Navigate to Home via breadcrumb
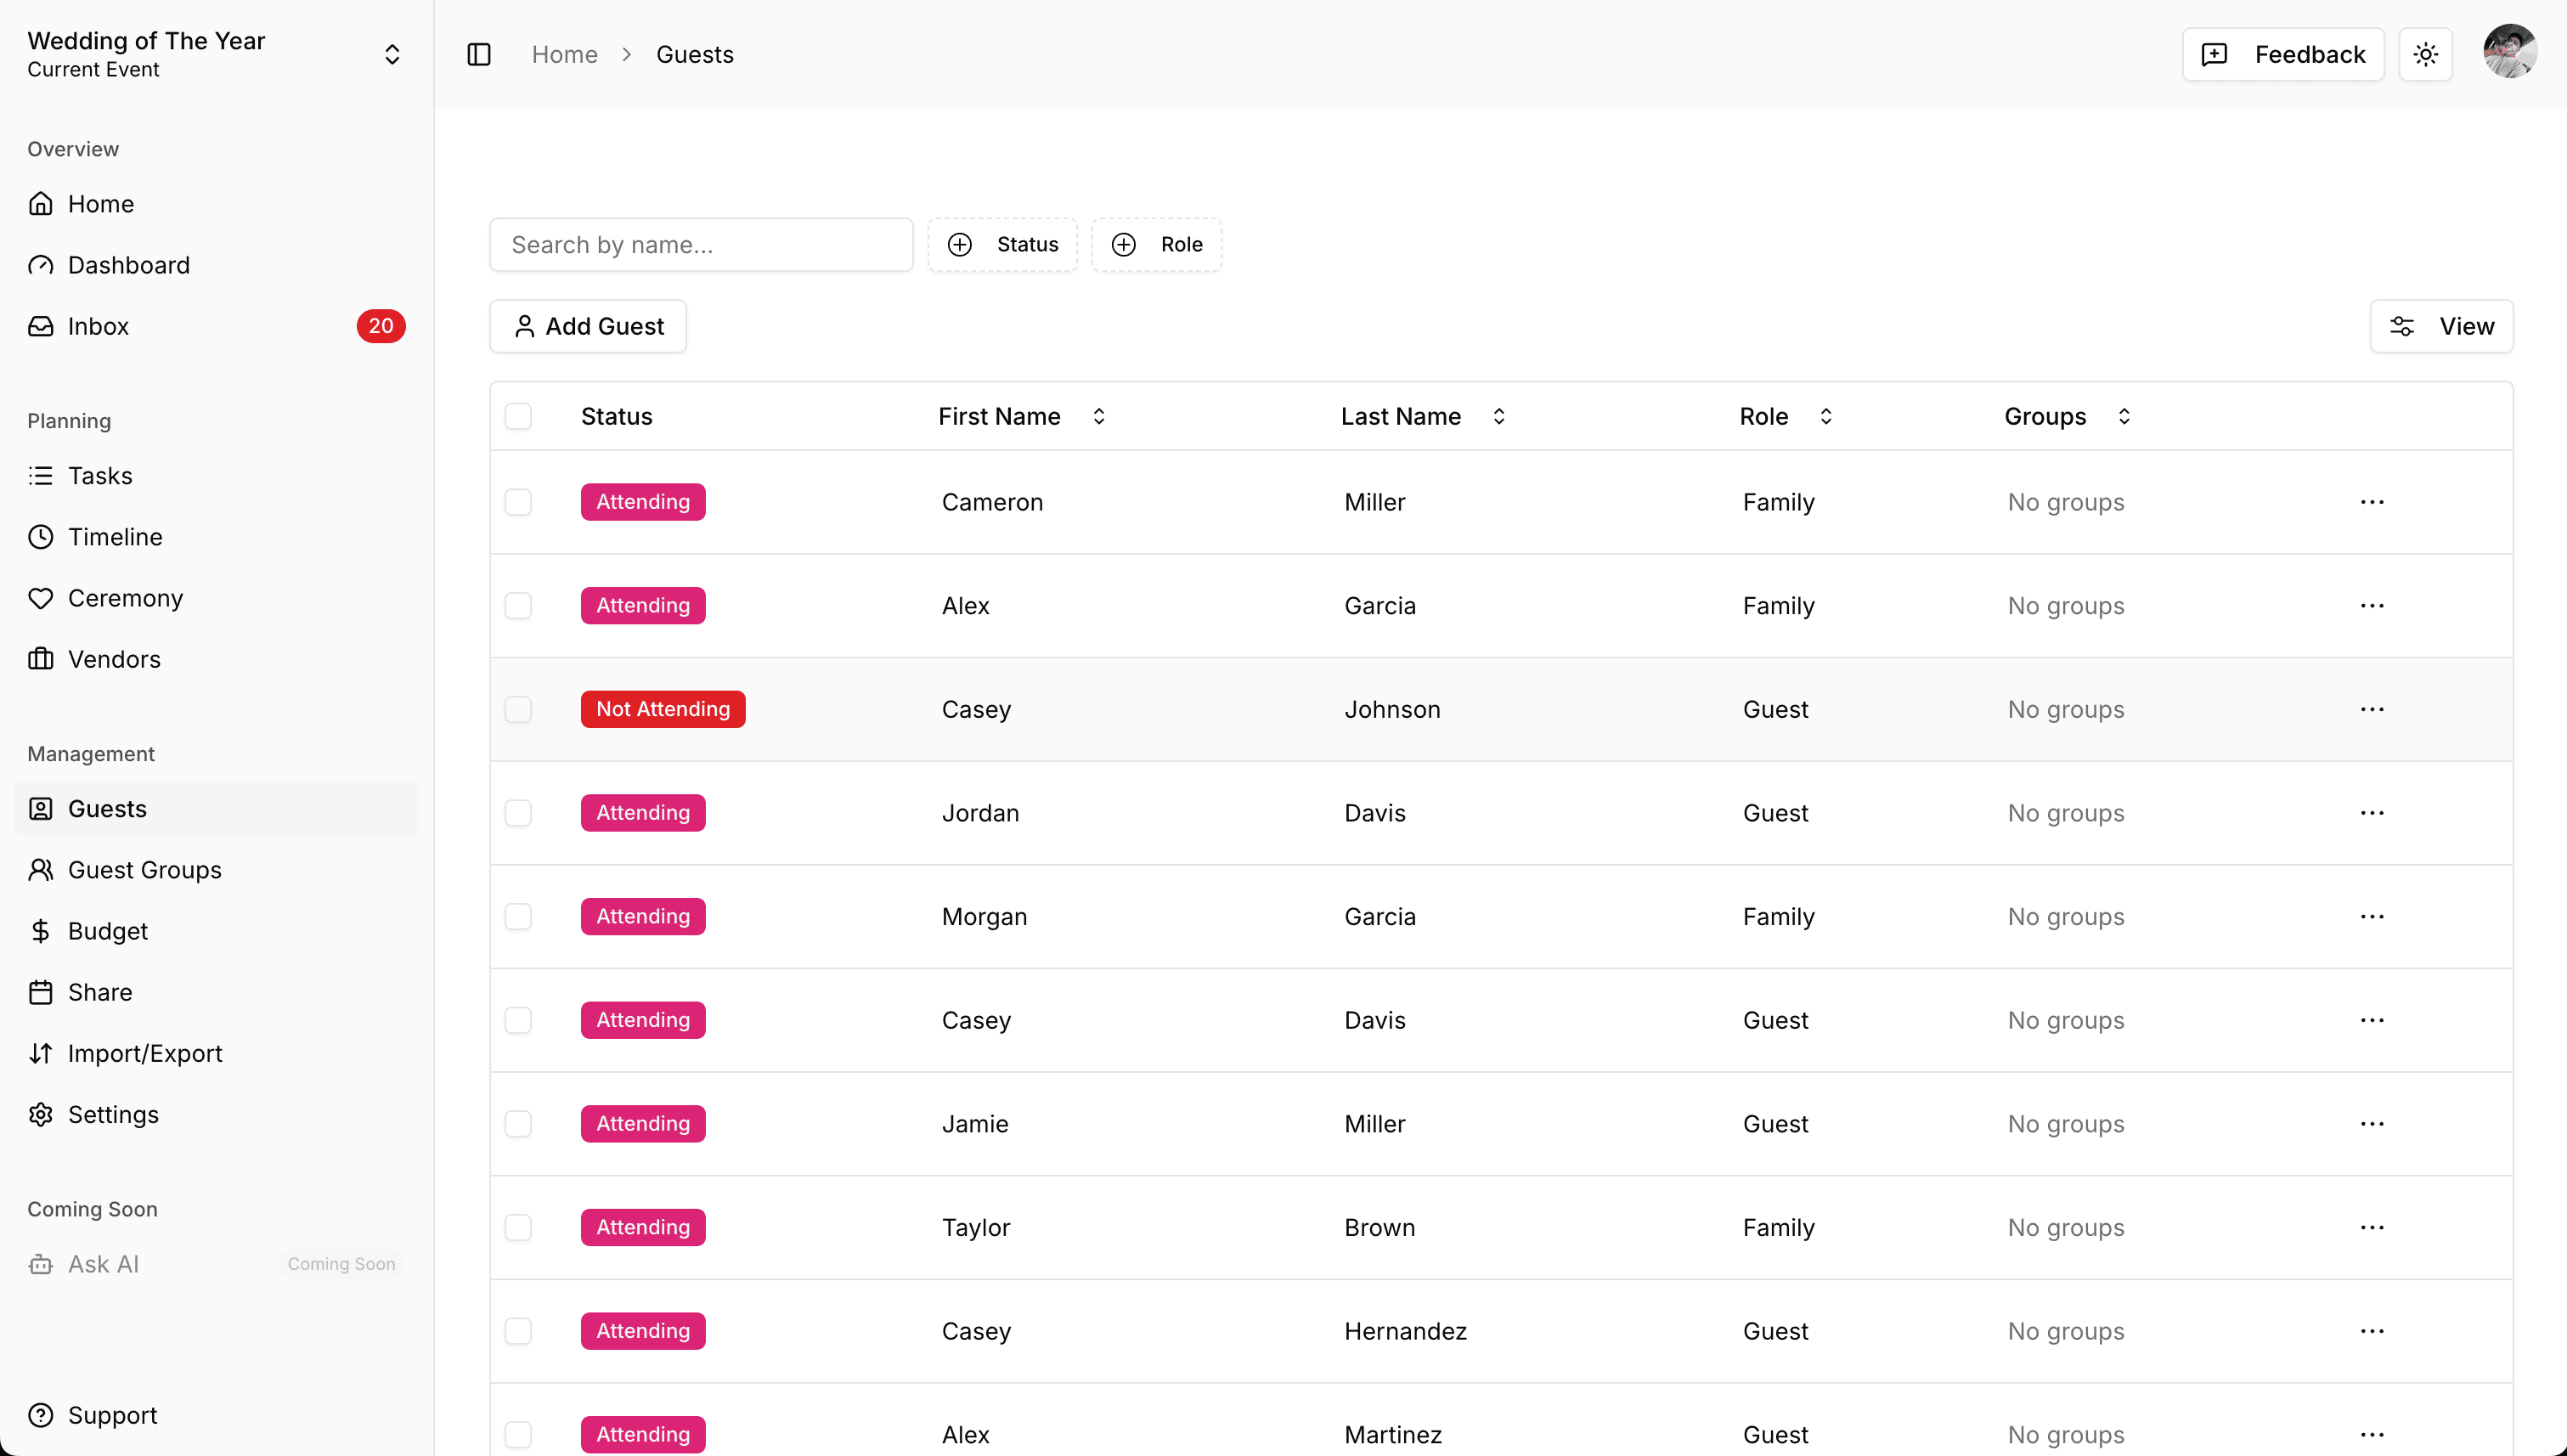Image resolution: width=2567 pixels, height=1456 pixels. [564, 54]
